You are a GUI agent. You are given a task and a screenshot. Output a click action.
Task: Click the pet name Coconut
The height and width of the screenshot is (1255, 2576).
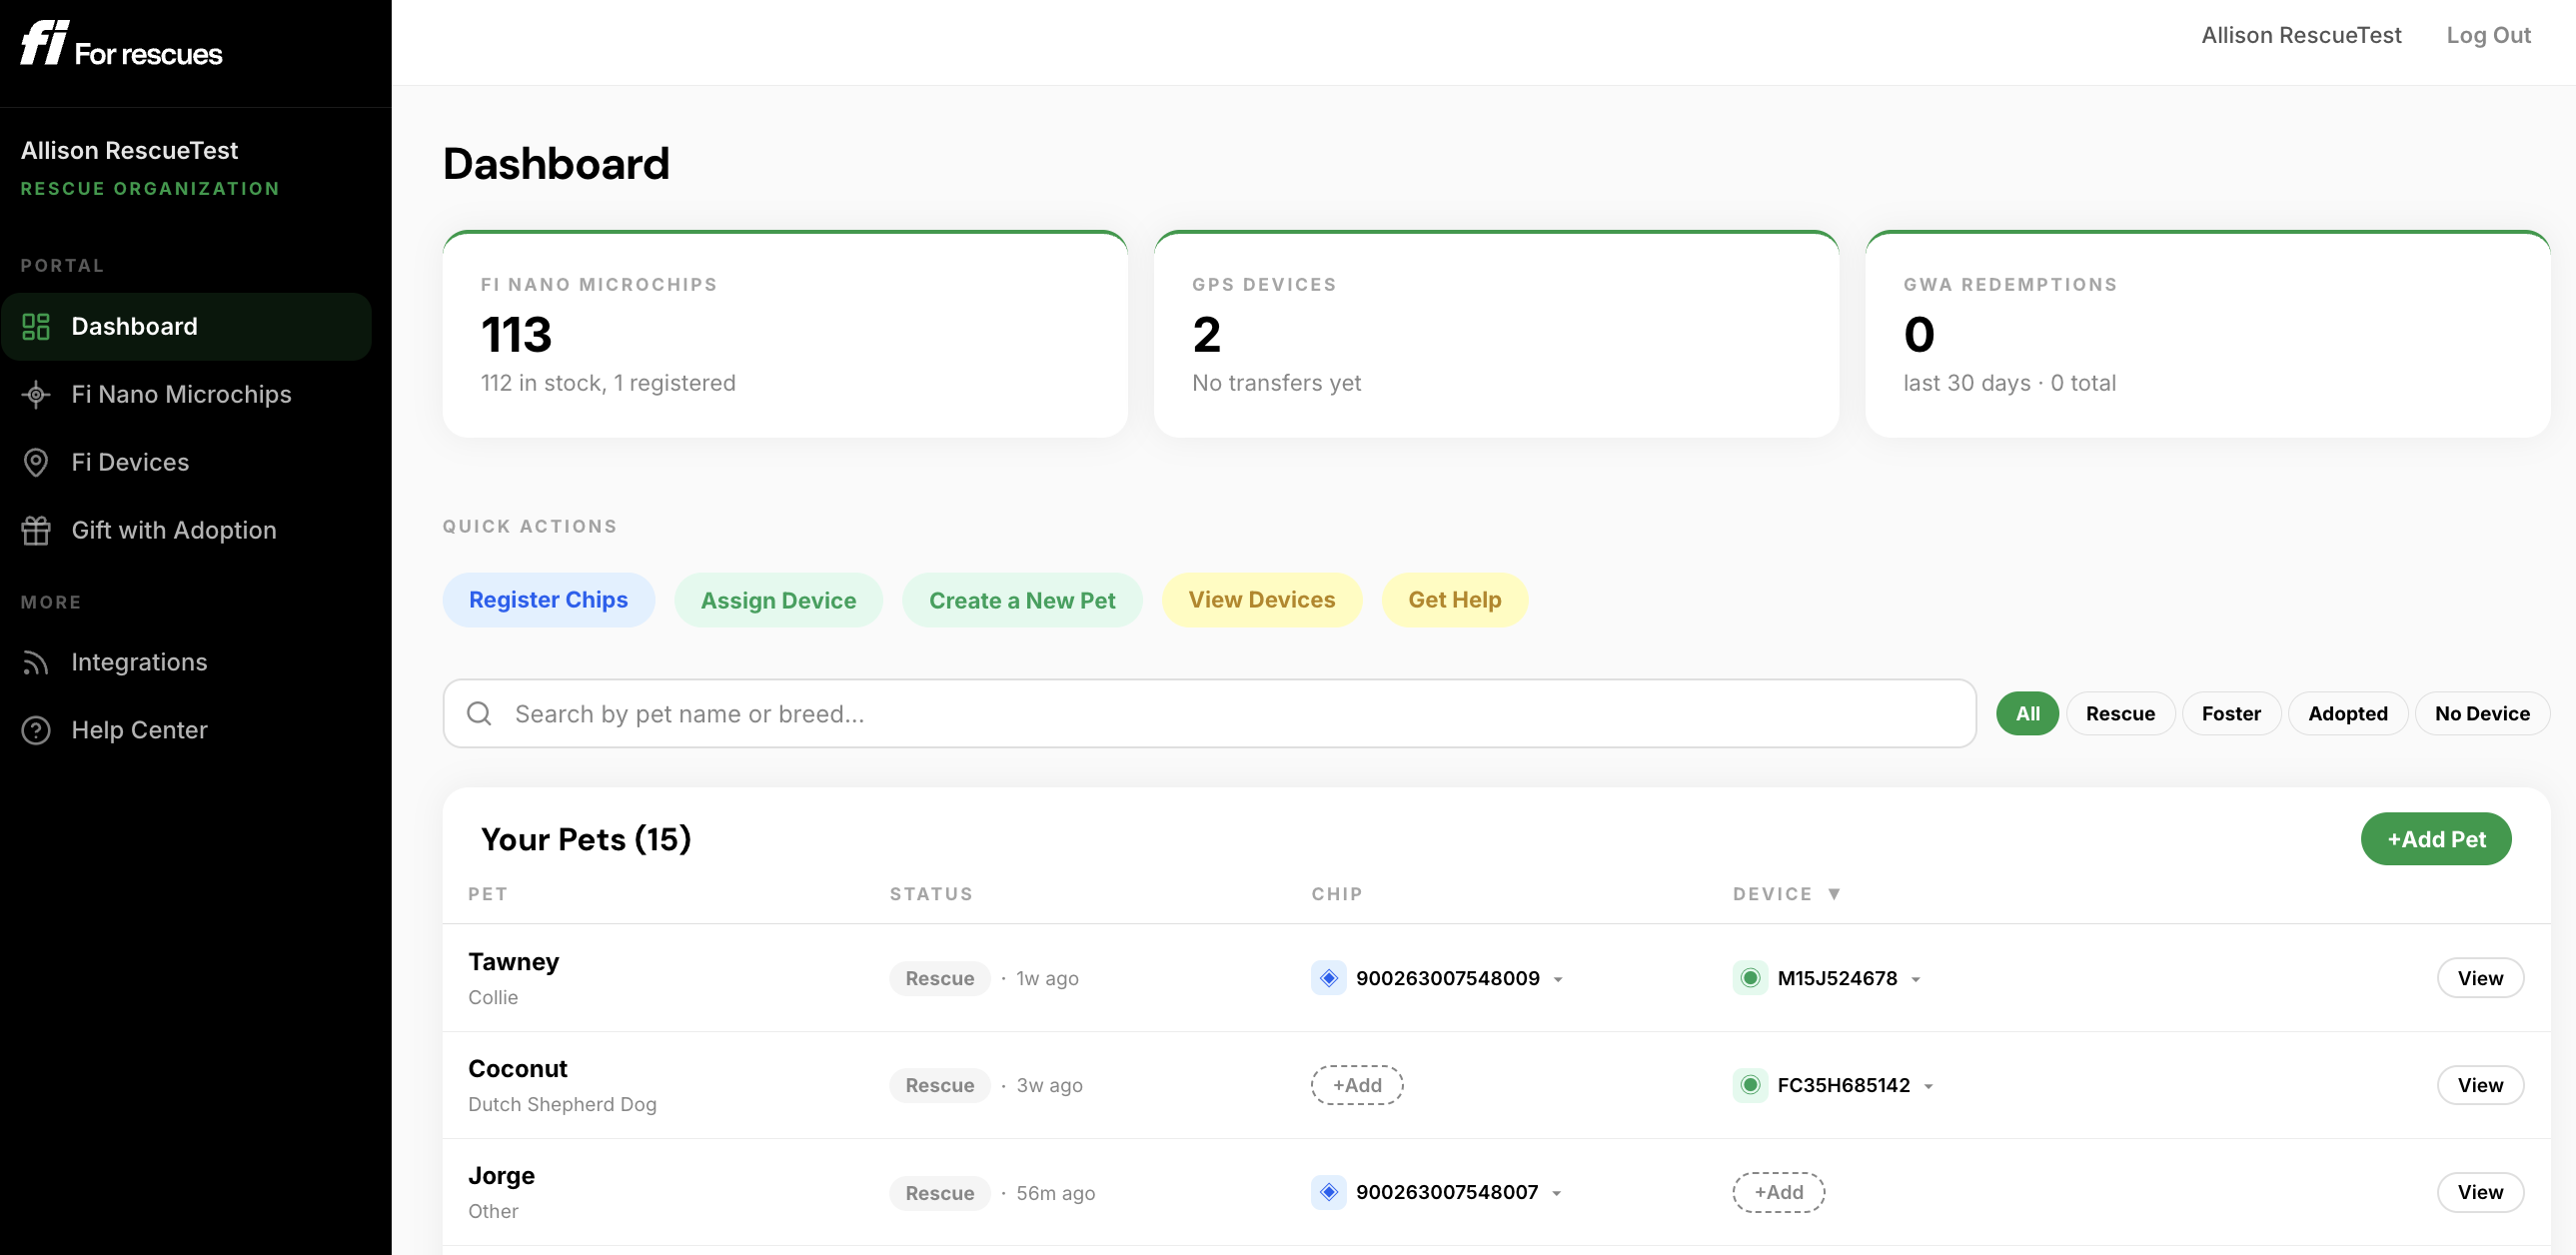click(517, 1069)
